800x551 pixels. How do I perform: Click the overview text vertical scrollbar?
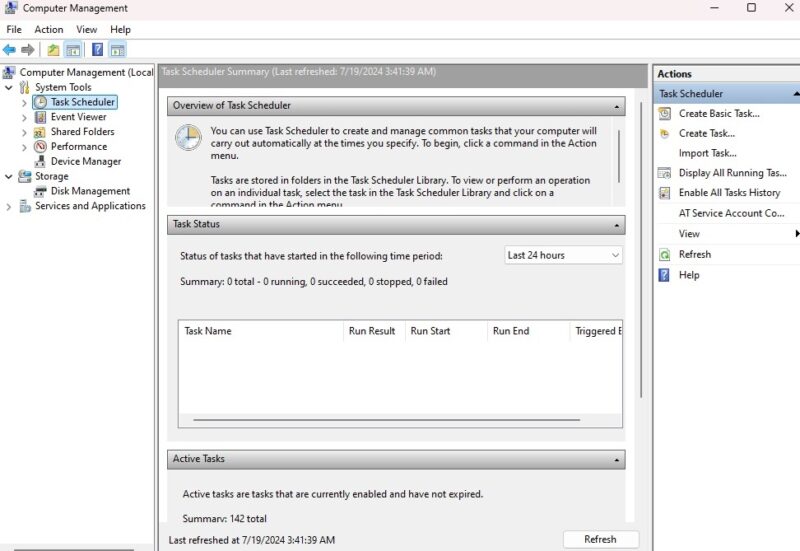point(619,156)
